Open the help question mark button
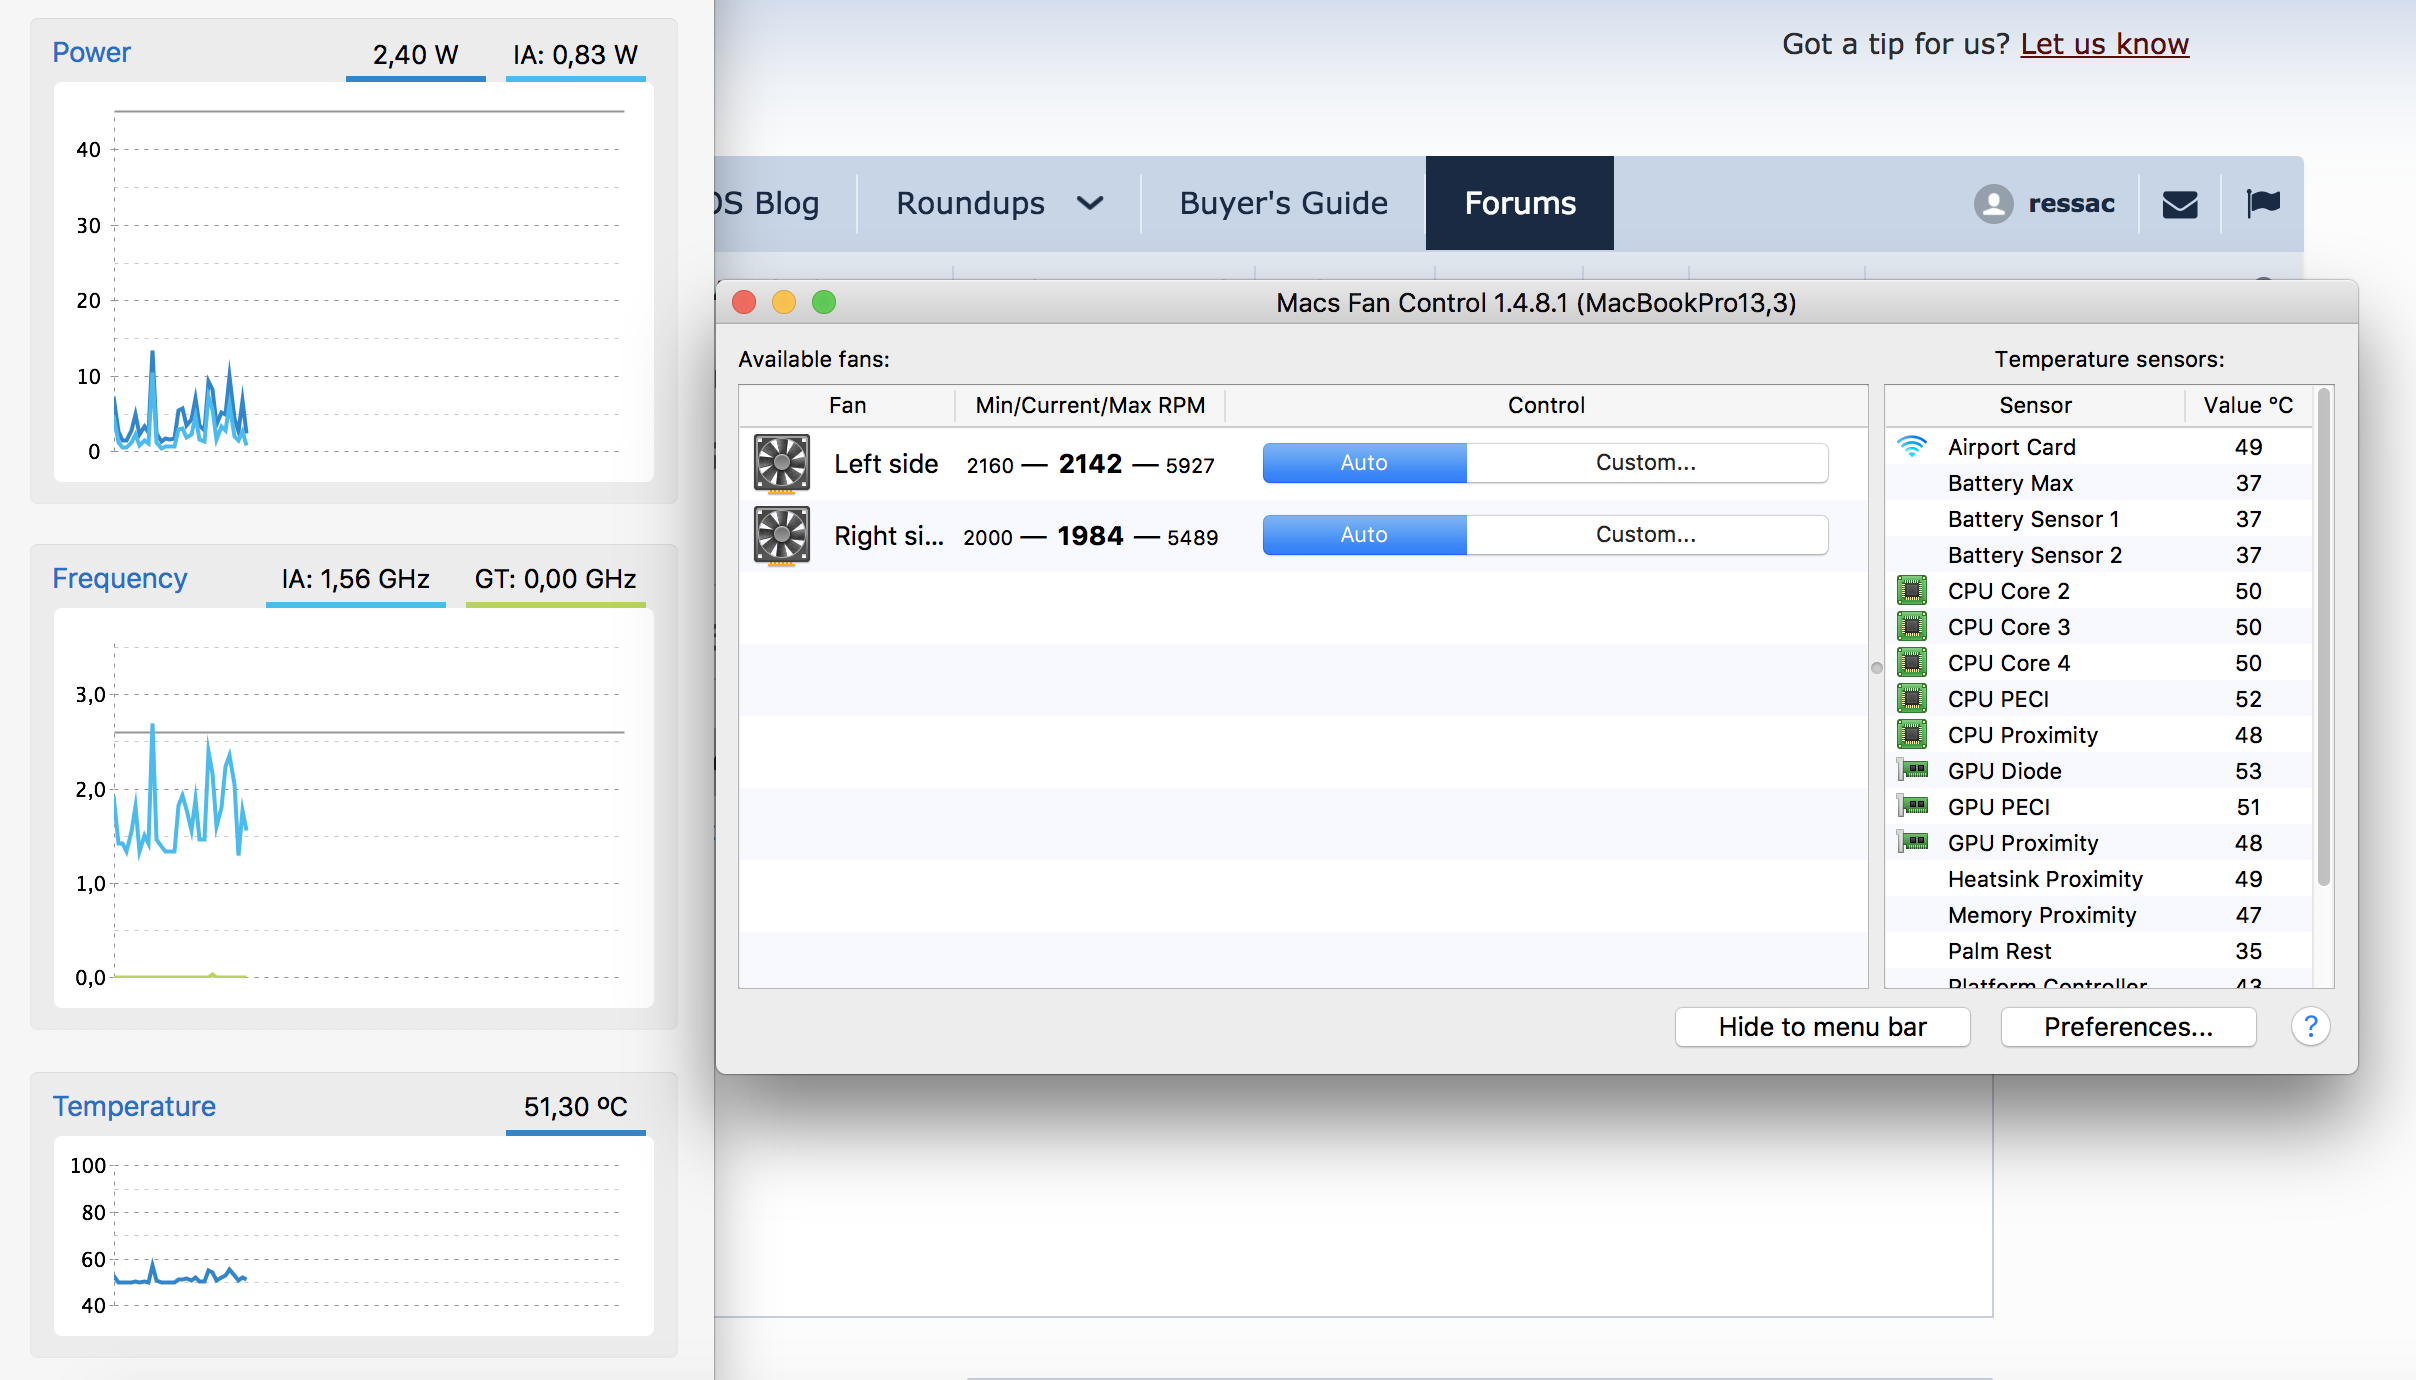 pyautogui.click(x=2310, y=1027)
